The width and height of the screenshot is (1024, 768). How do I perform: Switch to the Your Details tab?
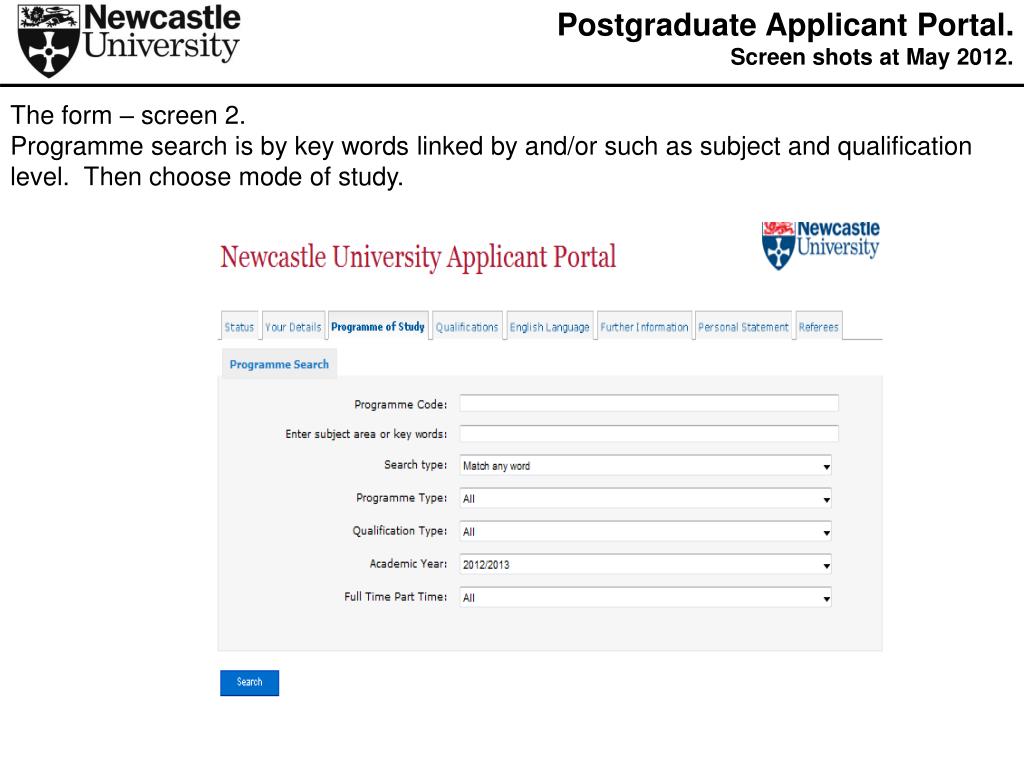(x=293, y=327)
